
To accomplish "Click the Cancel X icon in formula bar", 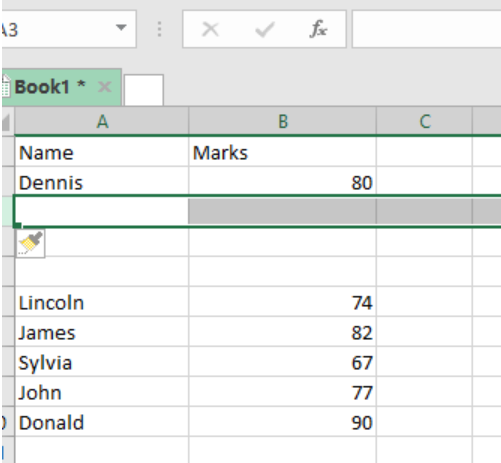I will tap(210, 29).
